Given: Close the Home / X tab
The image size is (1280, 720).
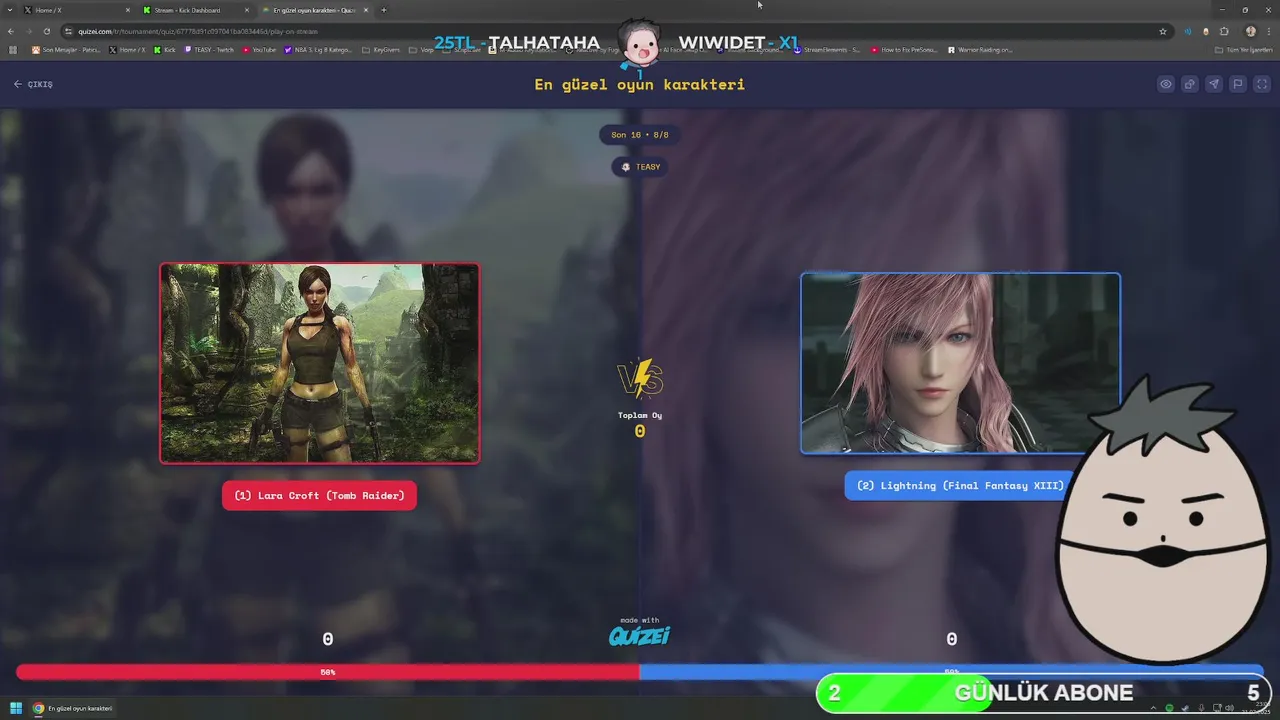Looking at the screenshot, I should [128, 10].
